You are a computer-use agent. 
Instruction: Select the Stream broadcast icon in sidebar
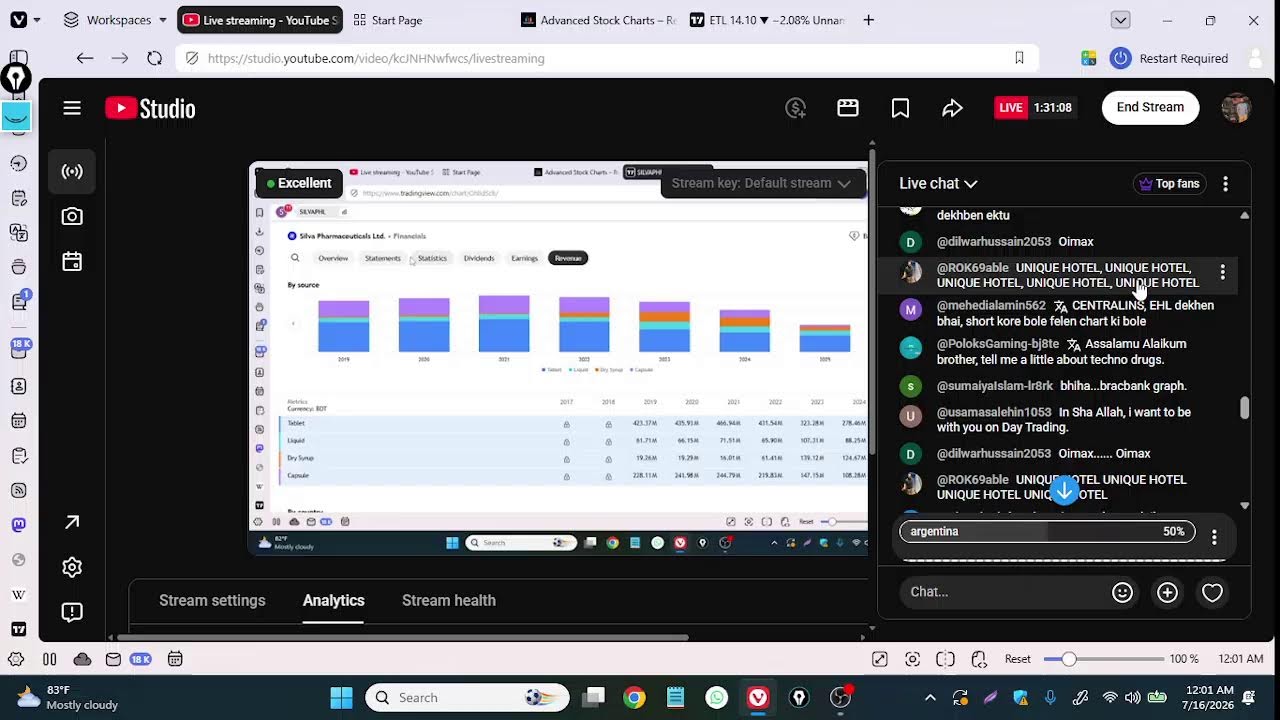(72, 171)
